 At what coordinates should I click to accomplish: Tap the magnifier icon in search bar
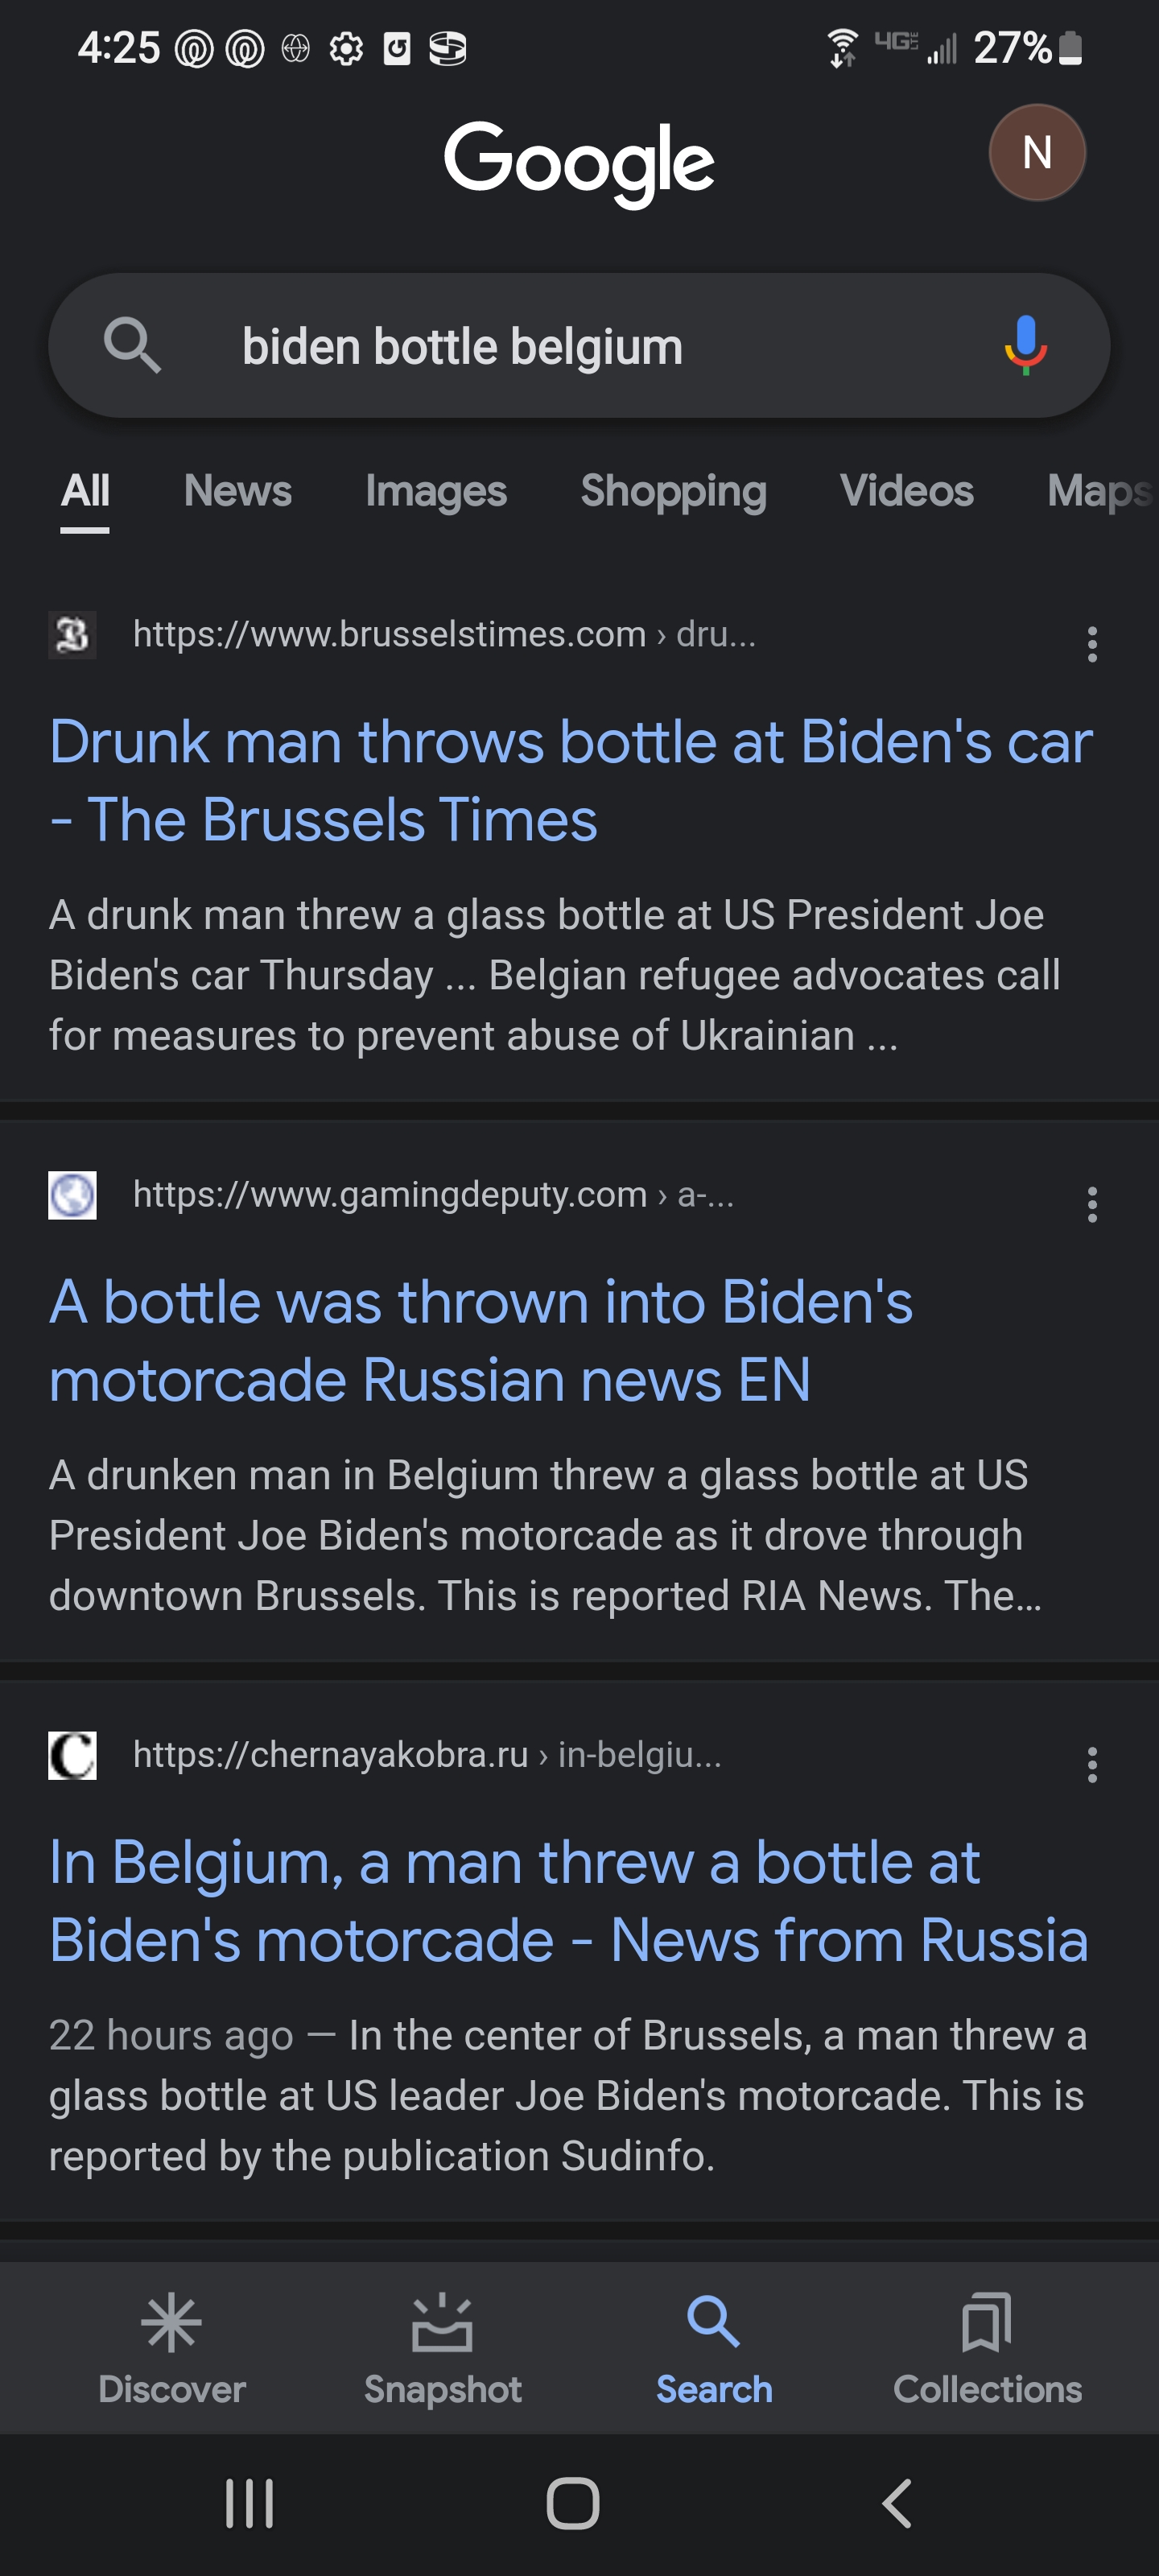132,346
